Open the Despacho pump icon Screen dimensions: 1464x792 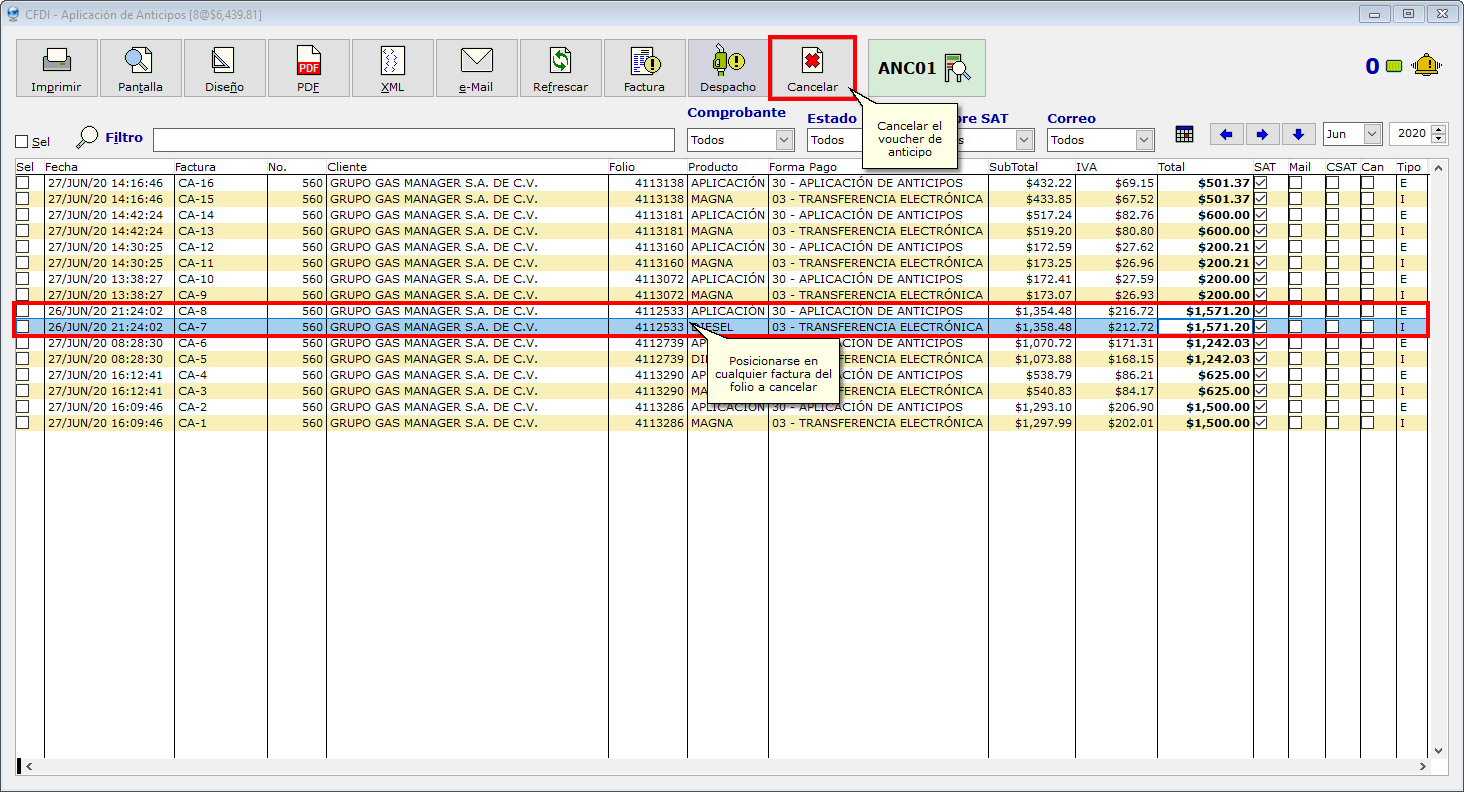[727, 61]
